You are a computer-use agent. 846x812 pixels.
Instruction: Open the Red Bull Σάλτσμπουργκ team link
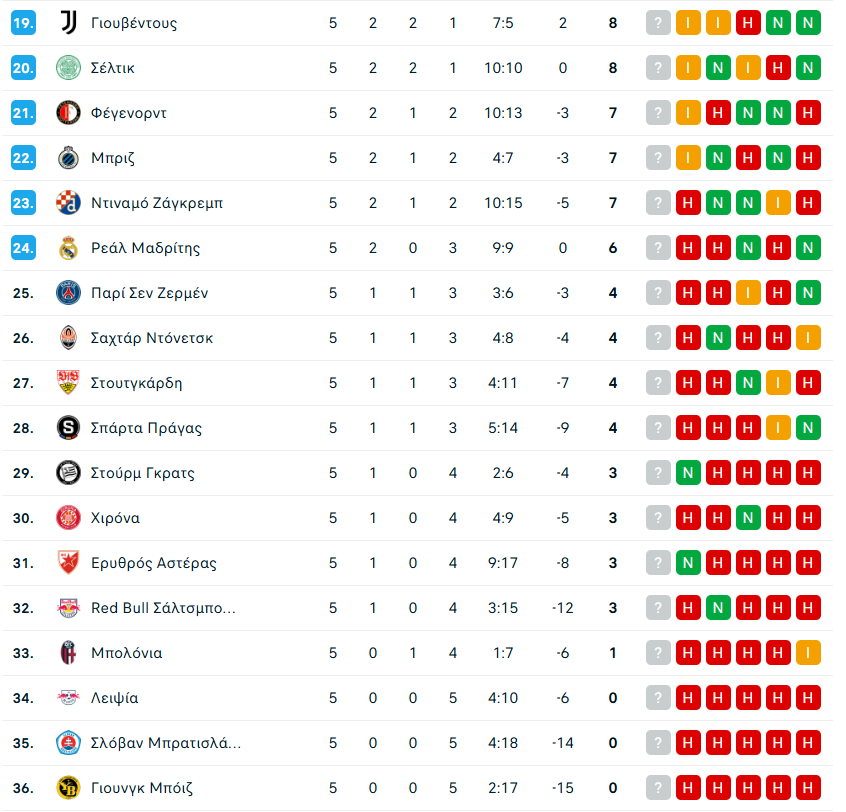[x=163, y=608]
